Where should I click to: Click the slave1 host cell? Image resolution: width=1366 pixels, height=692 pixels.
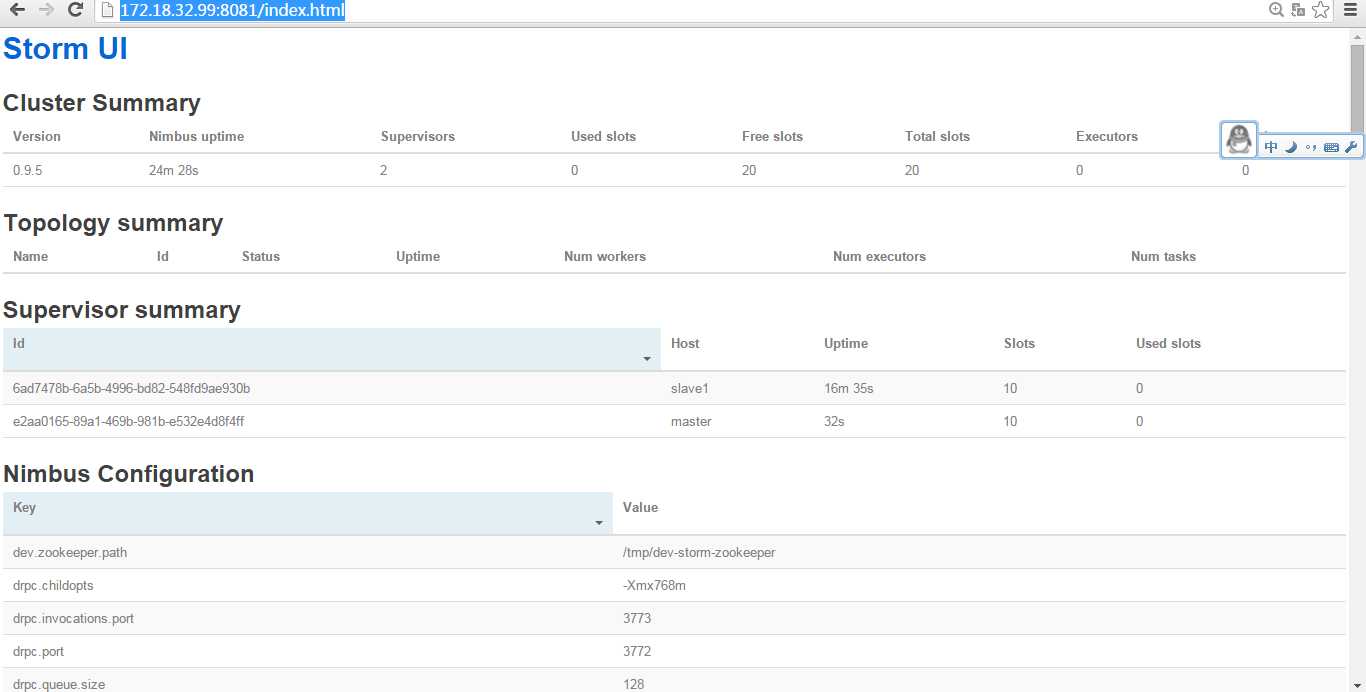pos(692,388)
